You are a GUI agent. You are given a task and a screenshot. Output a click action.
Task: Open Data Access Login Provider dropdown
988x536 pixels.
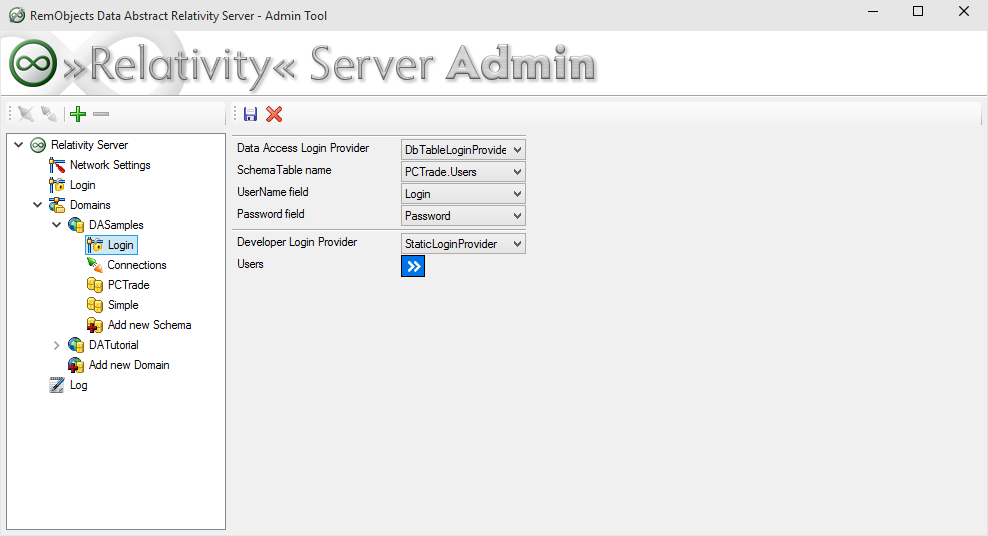tap(517, 150)
